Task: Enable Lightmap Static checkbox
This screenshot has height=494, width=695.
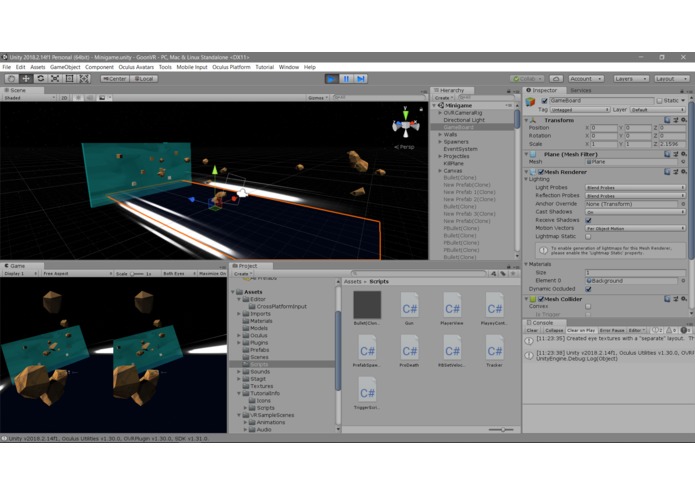Action: coord(588,237)
